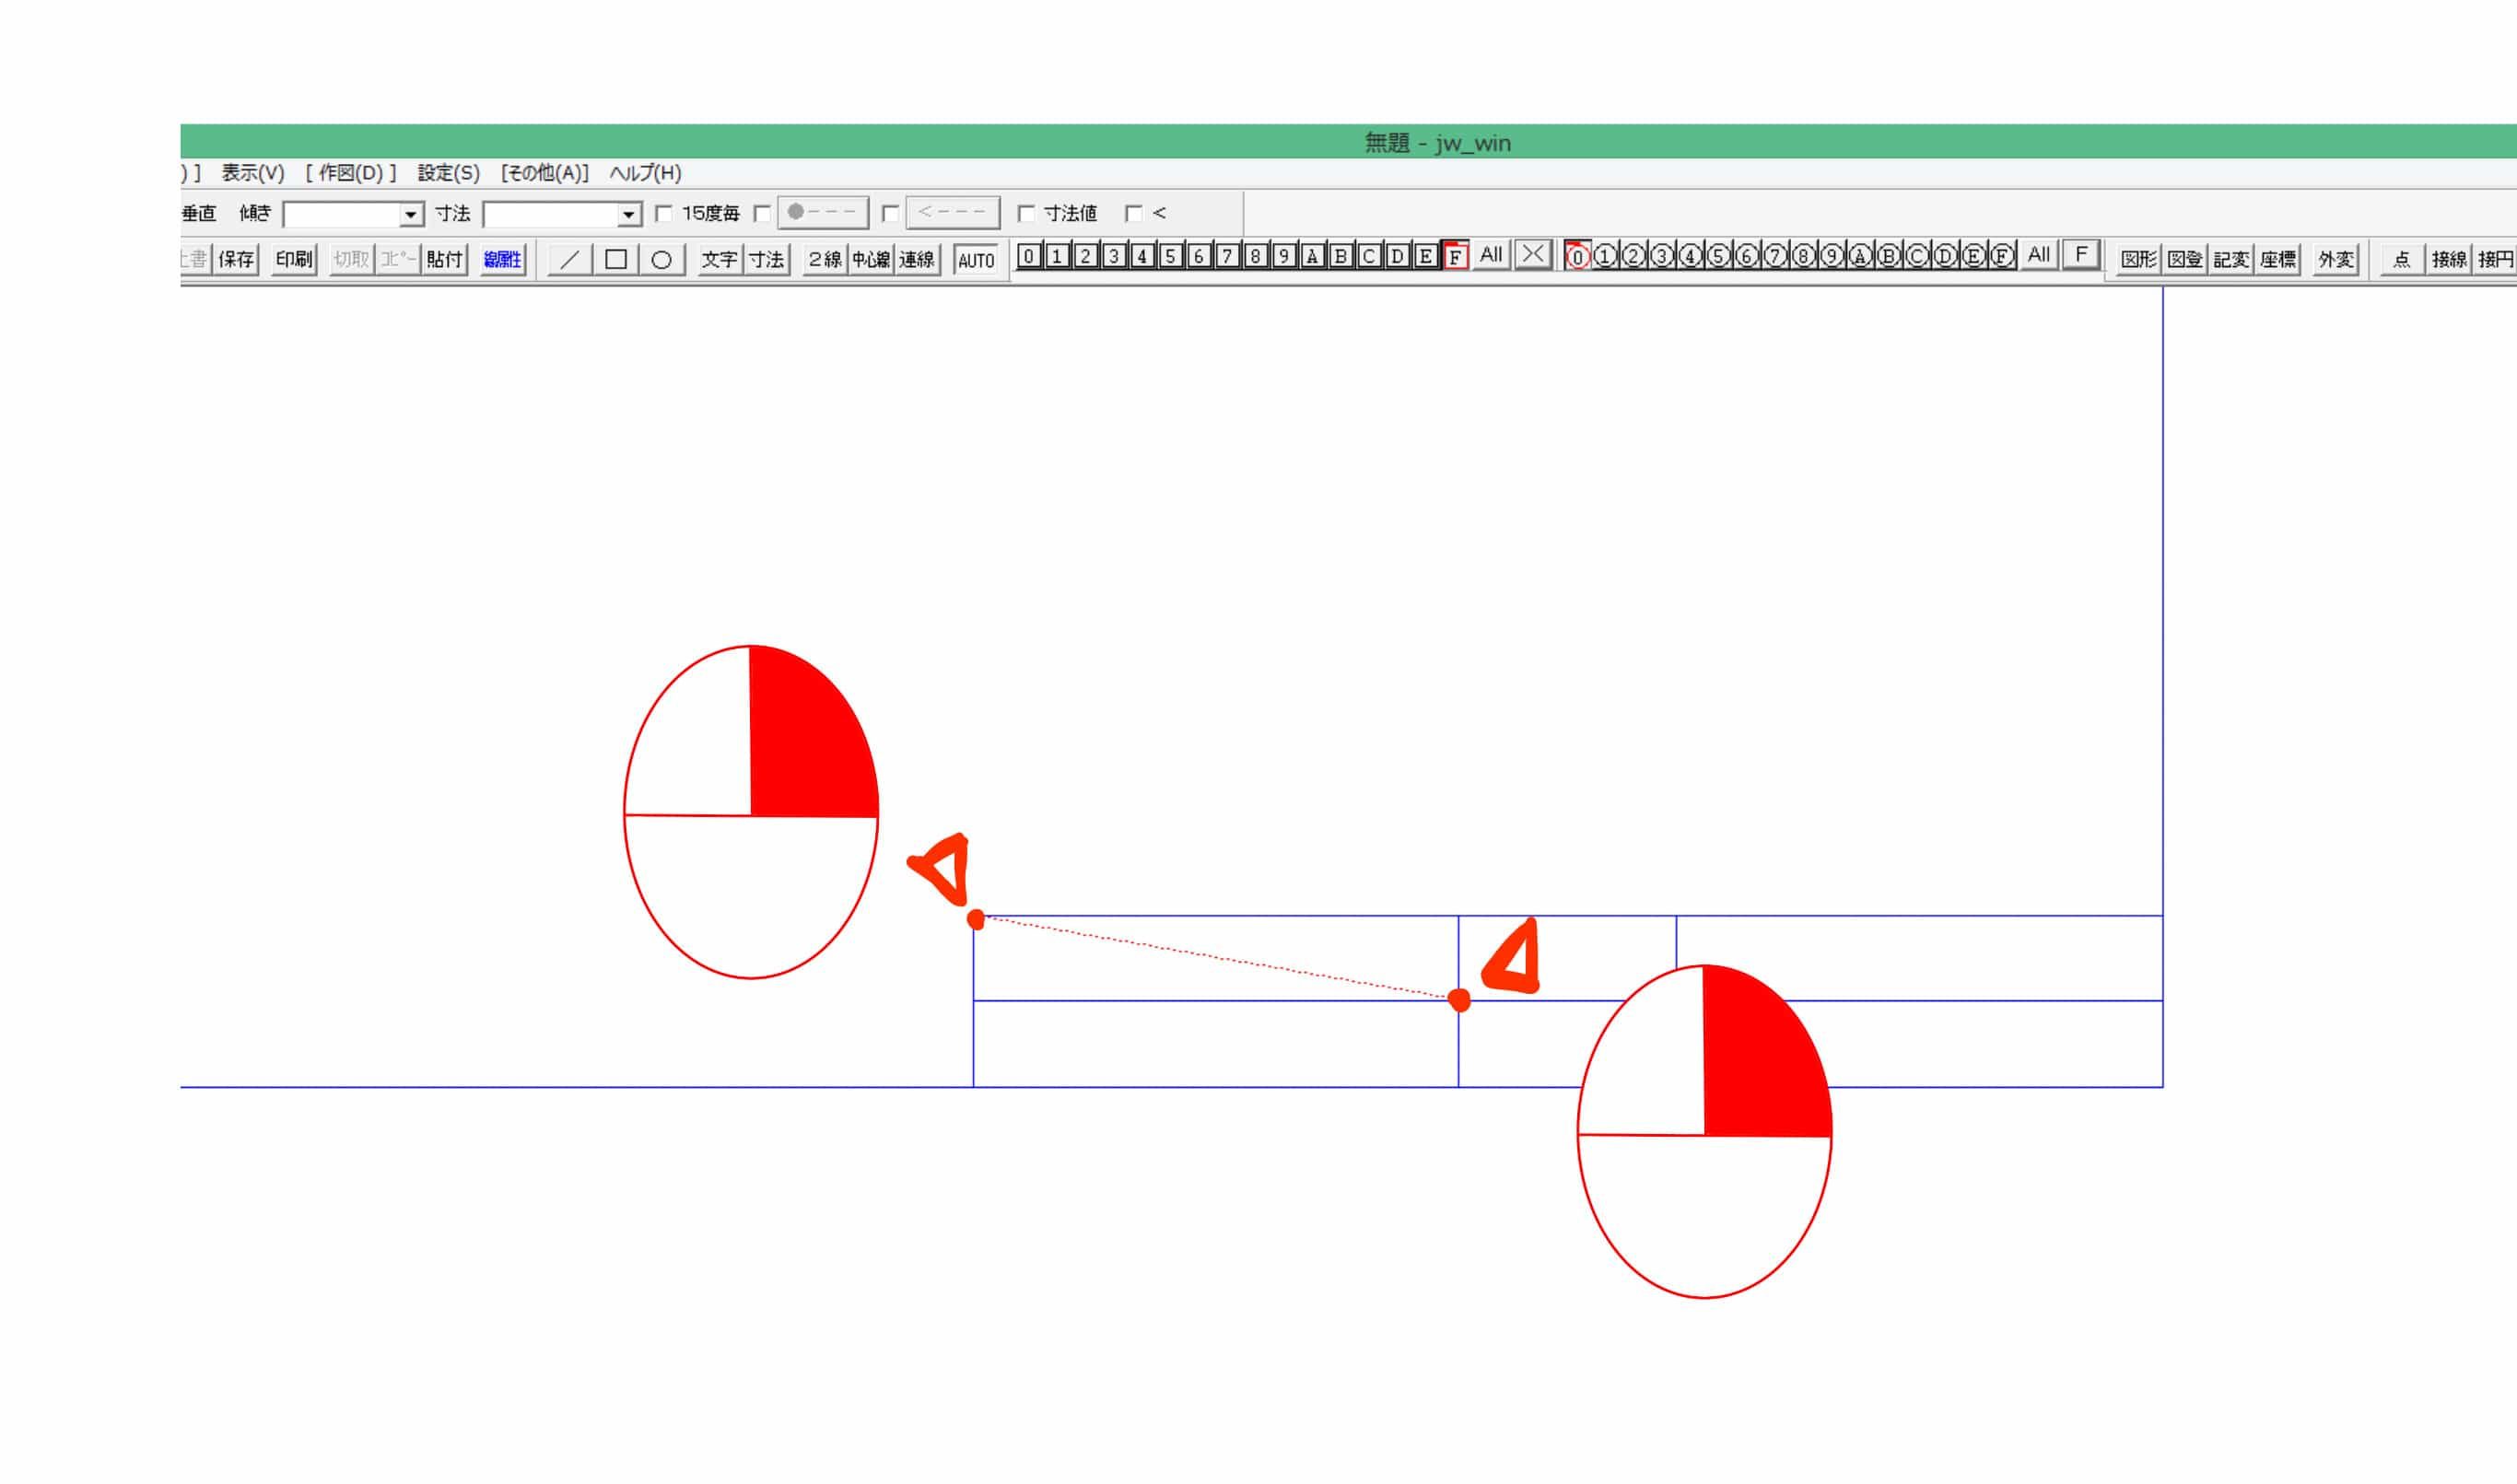Click the AUTO mode button
2517x1484 pixels.
click(x=976, y=261)
